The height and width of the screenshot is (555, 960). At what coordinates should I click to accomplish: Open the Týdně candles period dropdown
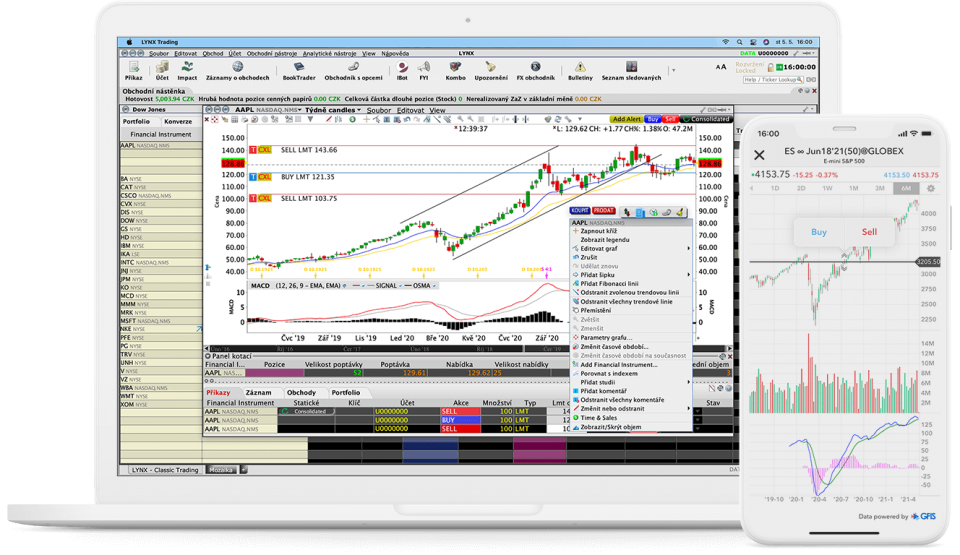[x=332, y=110]
